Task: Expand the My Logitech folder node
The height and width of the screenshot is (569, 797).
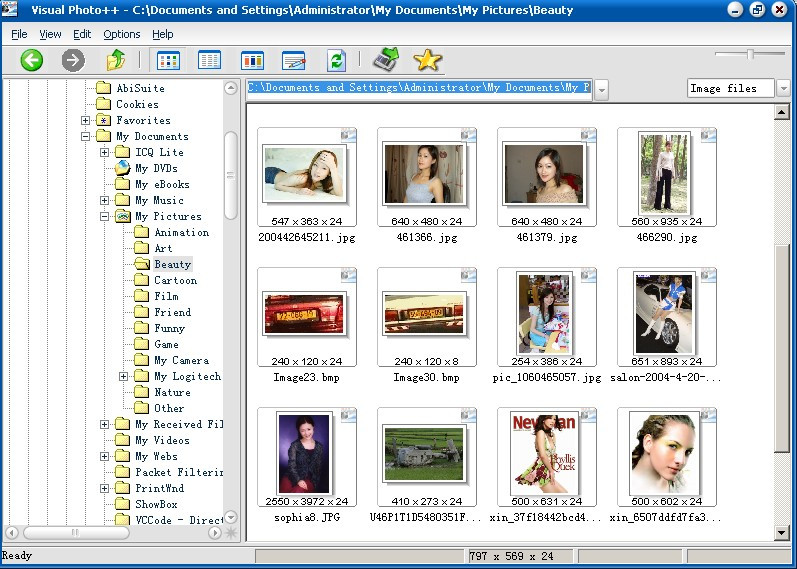Action: 124,376
